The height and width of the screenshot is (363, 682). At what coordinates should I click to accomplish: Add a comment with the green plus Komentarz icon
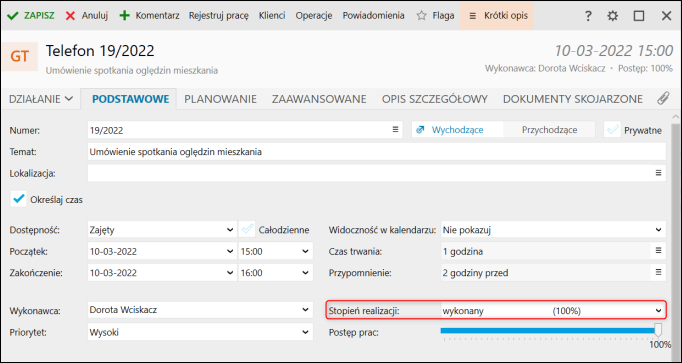(125, 16)
